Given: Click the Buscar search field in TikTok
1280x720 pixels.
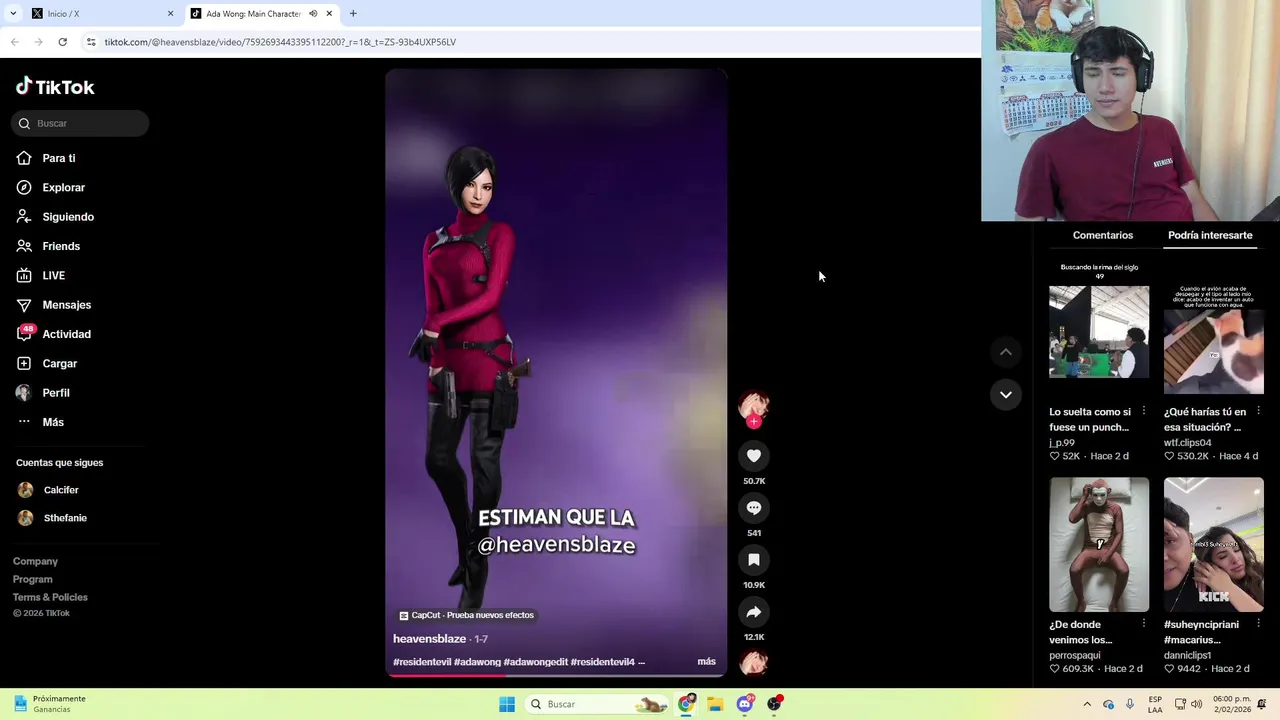Looking at the screenshot, I should (80, 123).
